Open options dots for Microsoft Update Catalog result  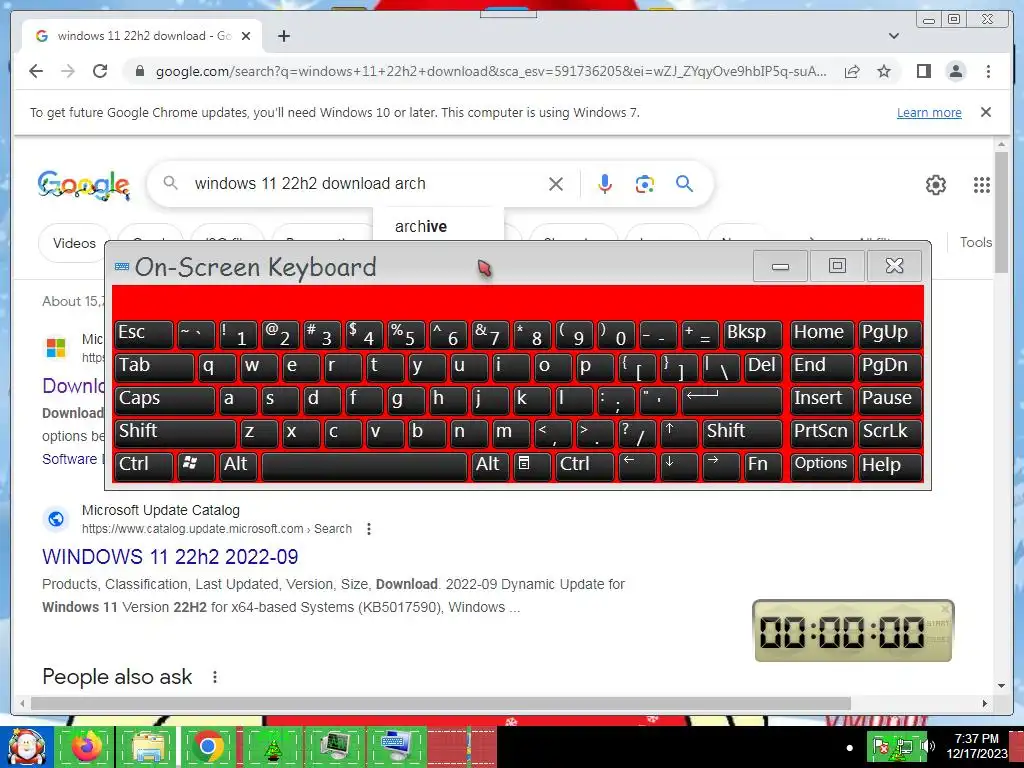click(369, 529)
